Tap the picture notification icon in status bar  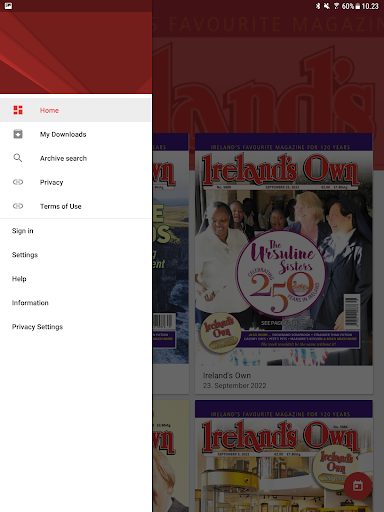[x=8, y=6]
